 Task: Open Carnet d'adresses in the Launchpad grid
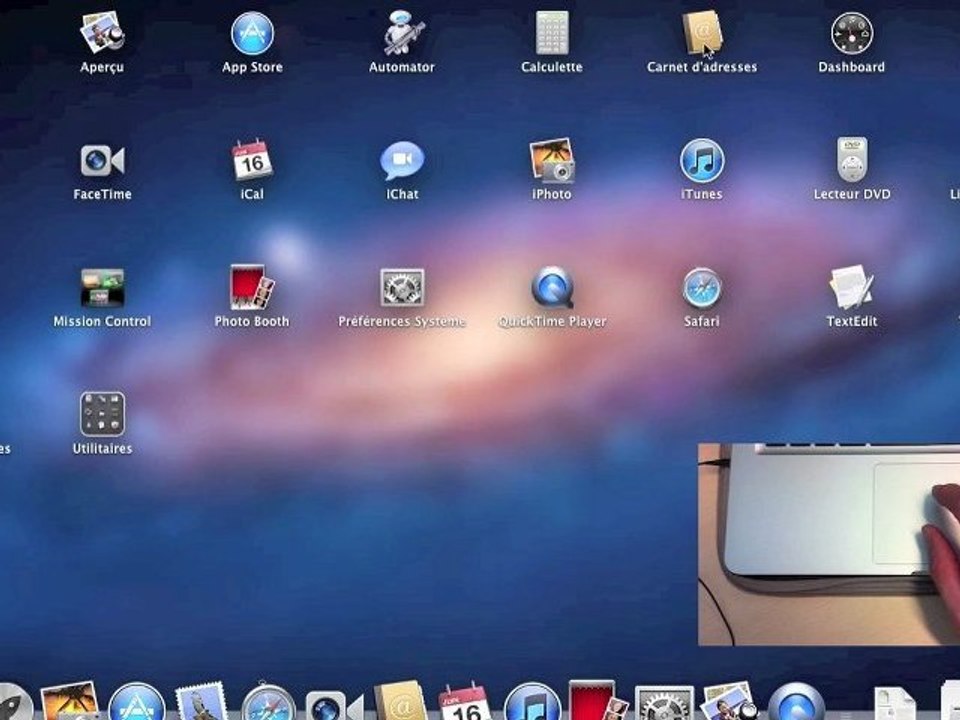click(x=702, y=32)
